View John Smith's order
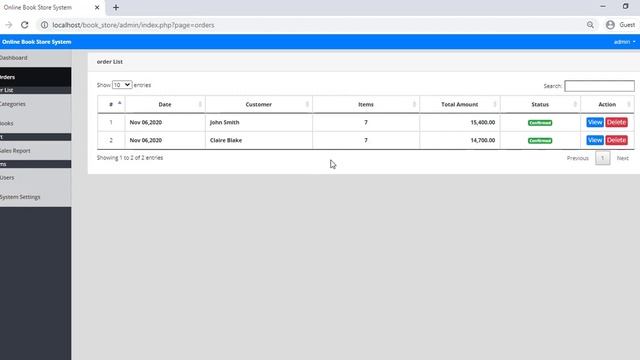640x360 pixels. pyautogui.click(x=595, y=122)
